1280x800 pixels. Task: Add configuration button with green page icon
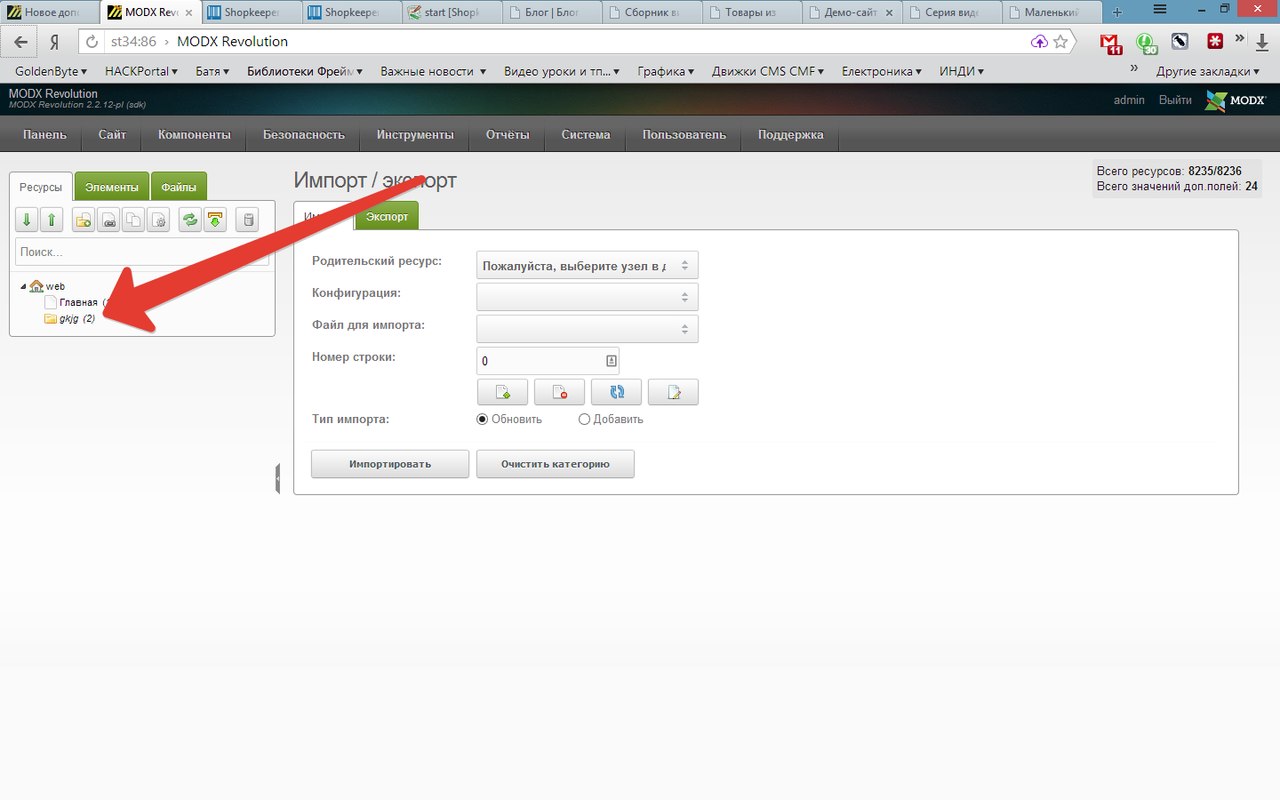(503, 392)
